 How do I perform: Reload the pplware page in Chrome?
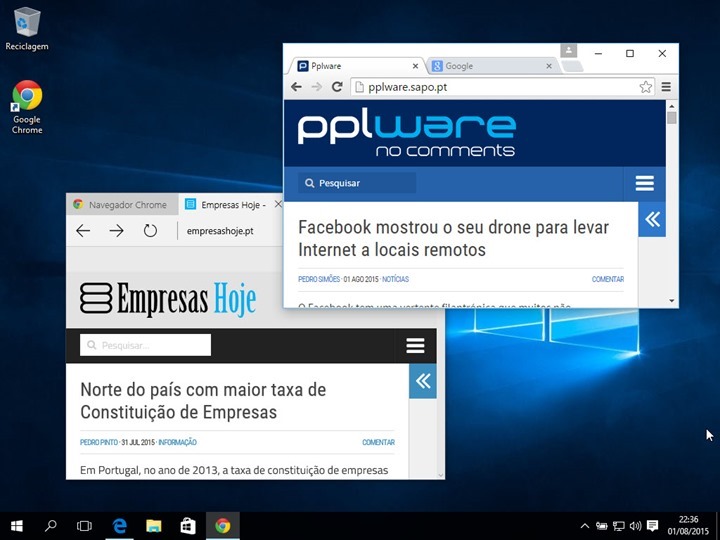click(337, 87)
